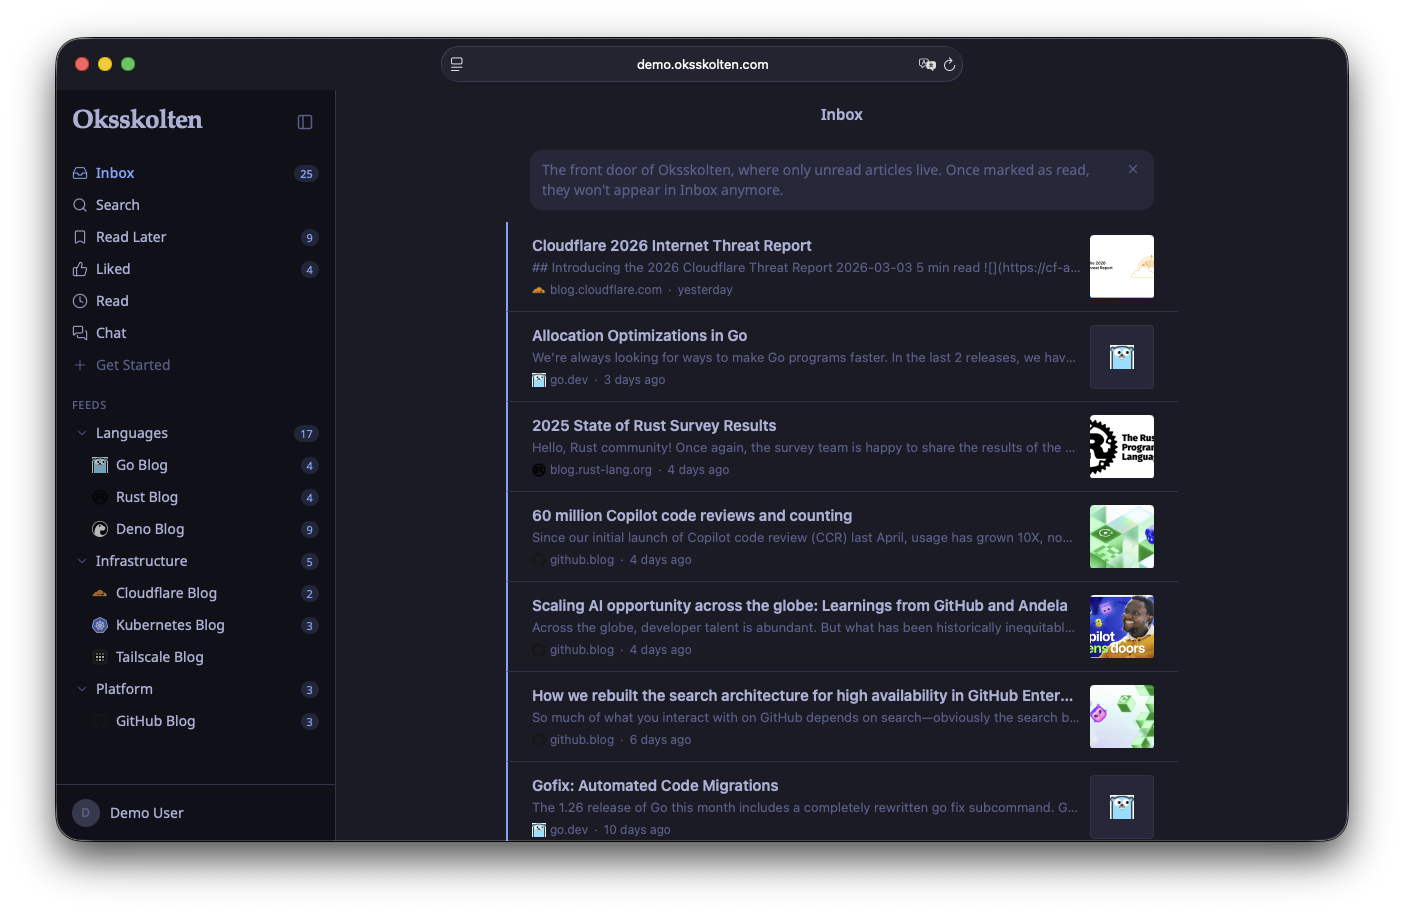1404x915 pixels.
Task: Click the browser reload icon
Action: (x=949, y=65)
